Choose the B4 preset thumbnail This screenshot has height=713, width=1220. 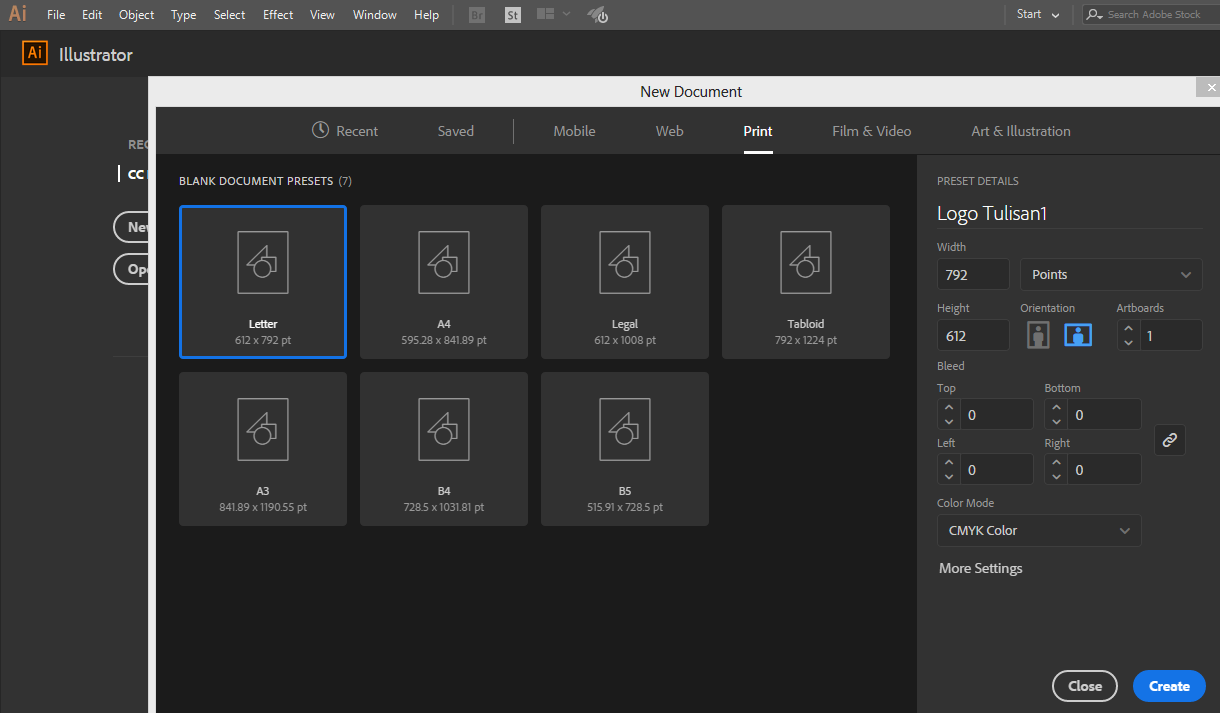(x=444, y=449)
